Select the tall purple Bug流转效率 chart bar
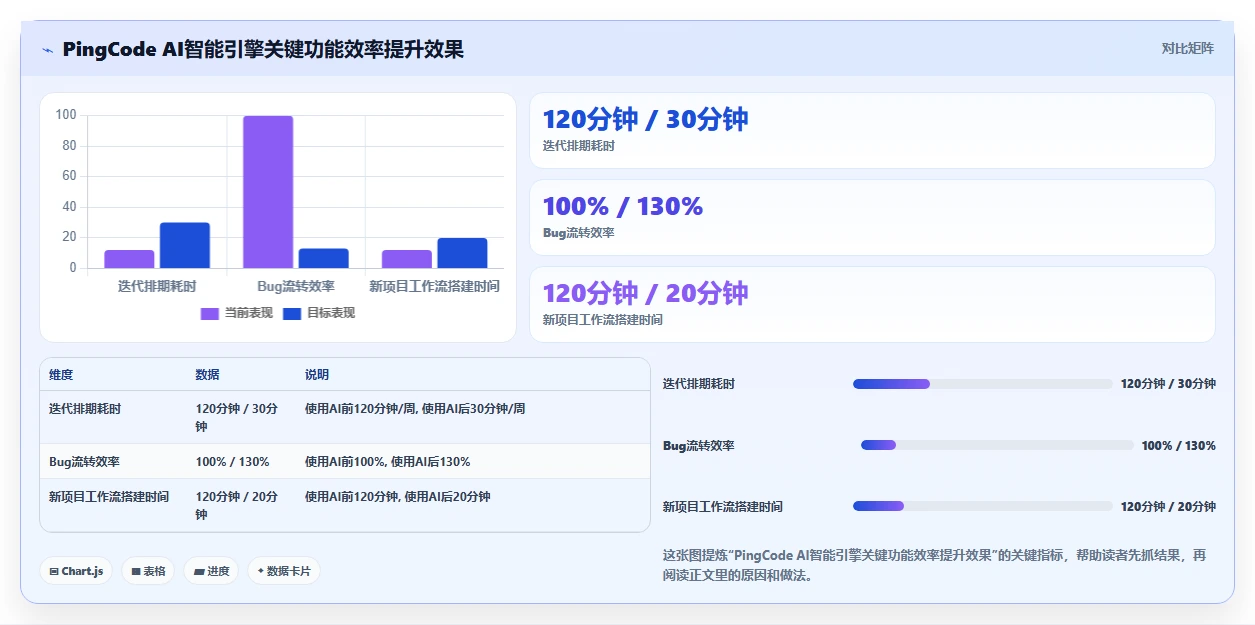The image size is (1255, 625). tap(268, 192)
